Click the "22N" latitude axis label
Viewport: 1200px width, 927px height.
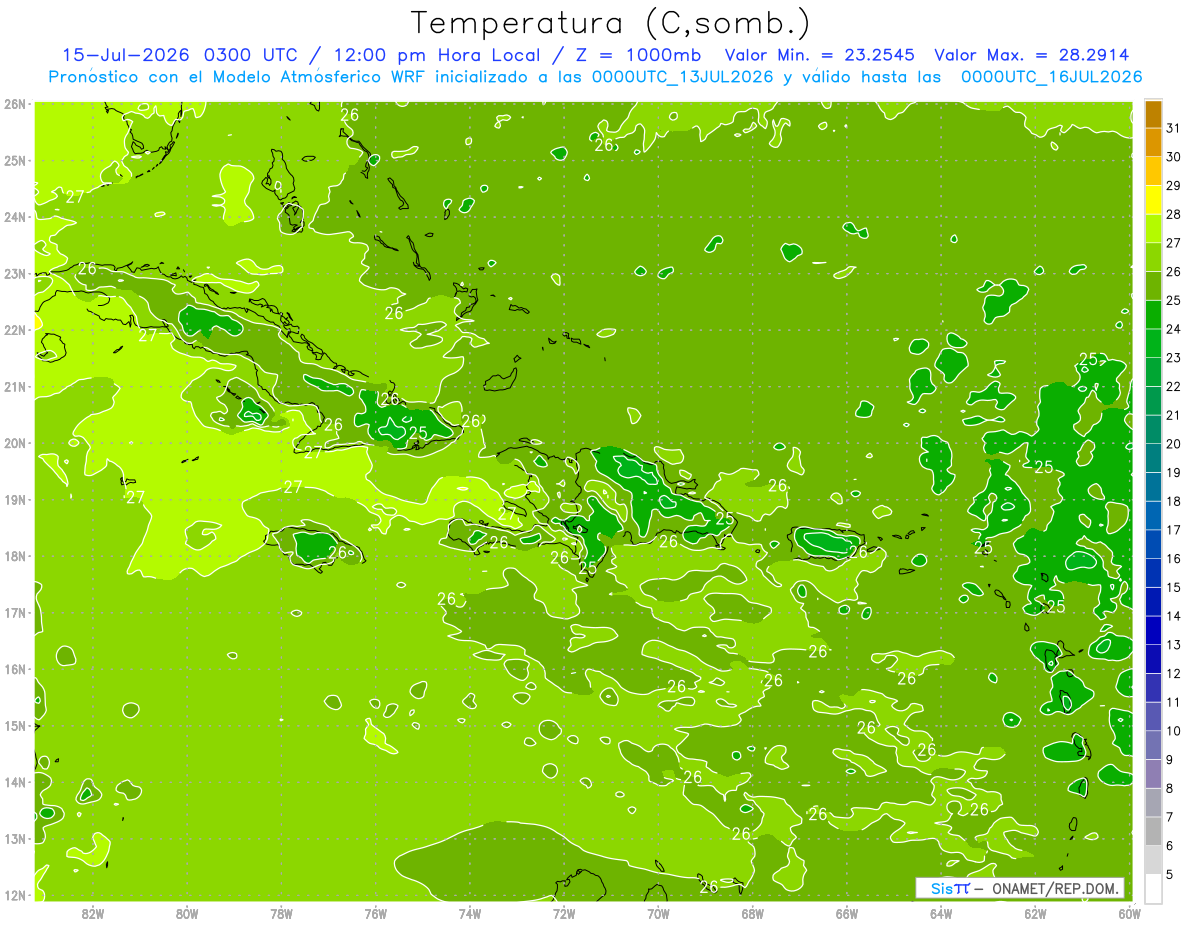15,330
